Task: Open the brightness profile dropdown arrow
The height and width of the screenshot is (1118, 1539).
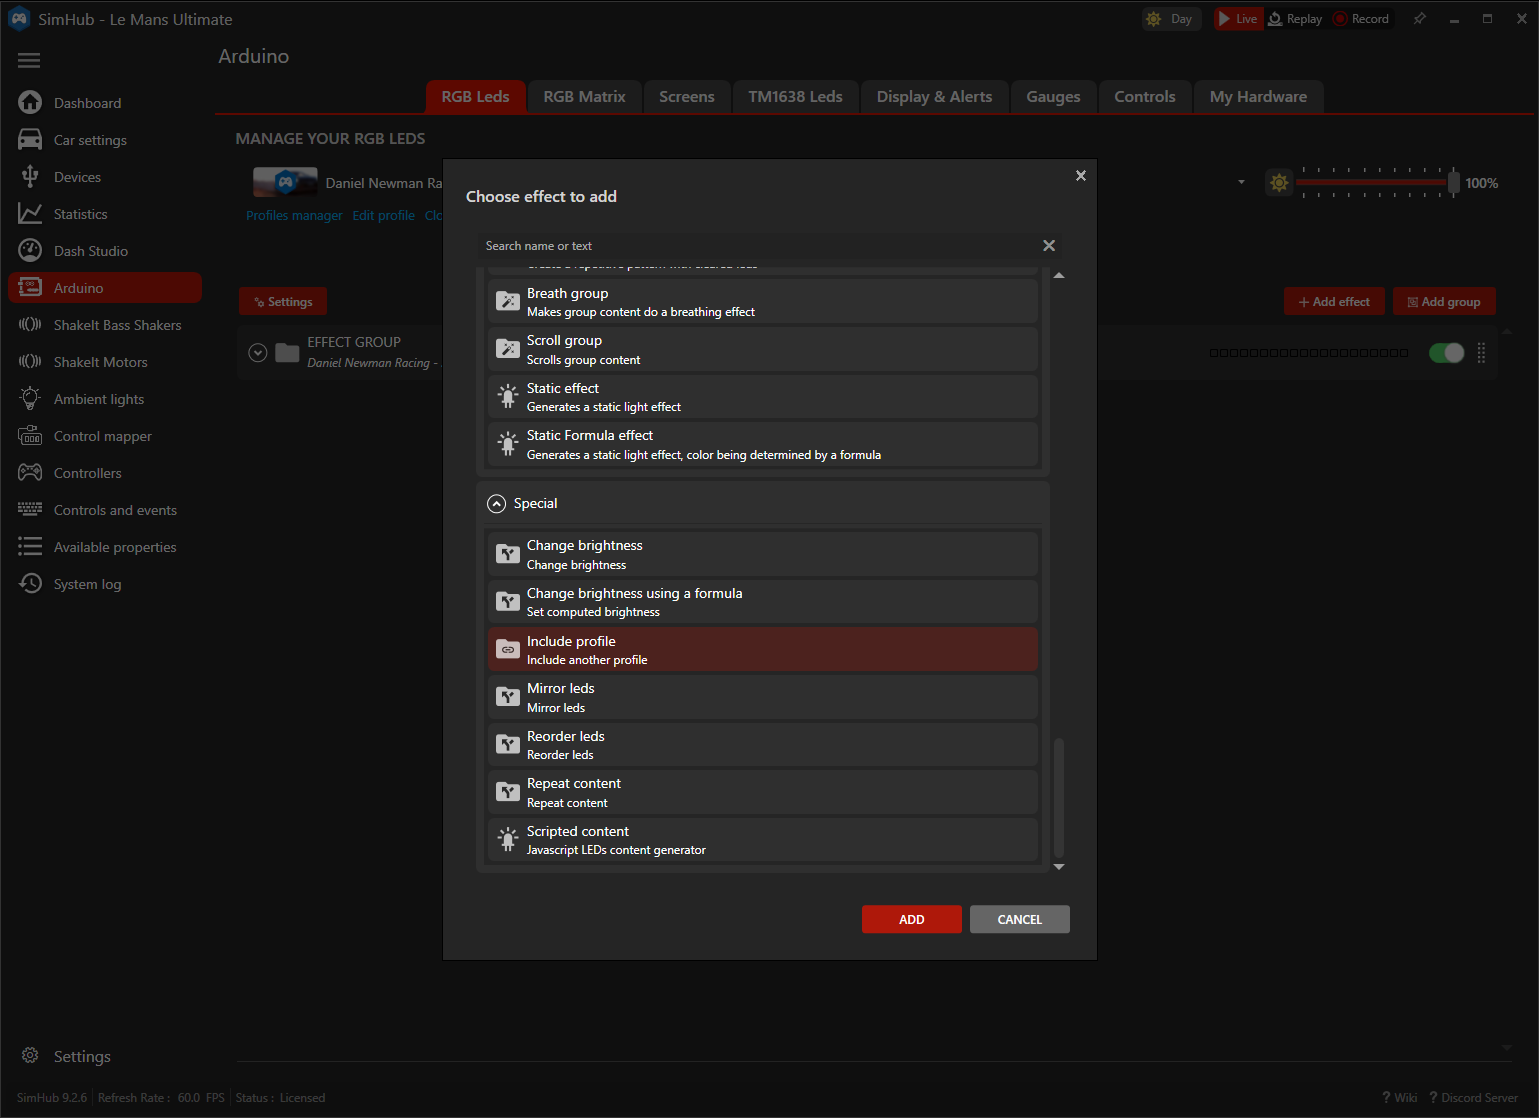Action: (x=1241, y=182)
